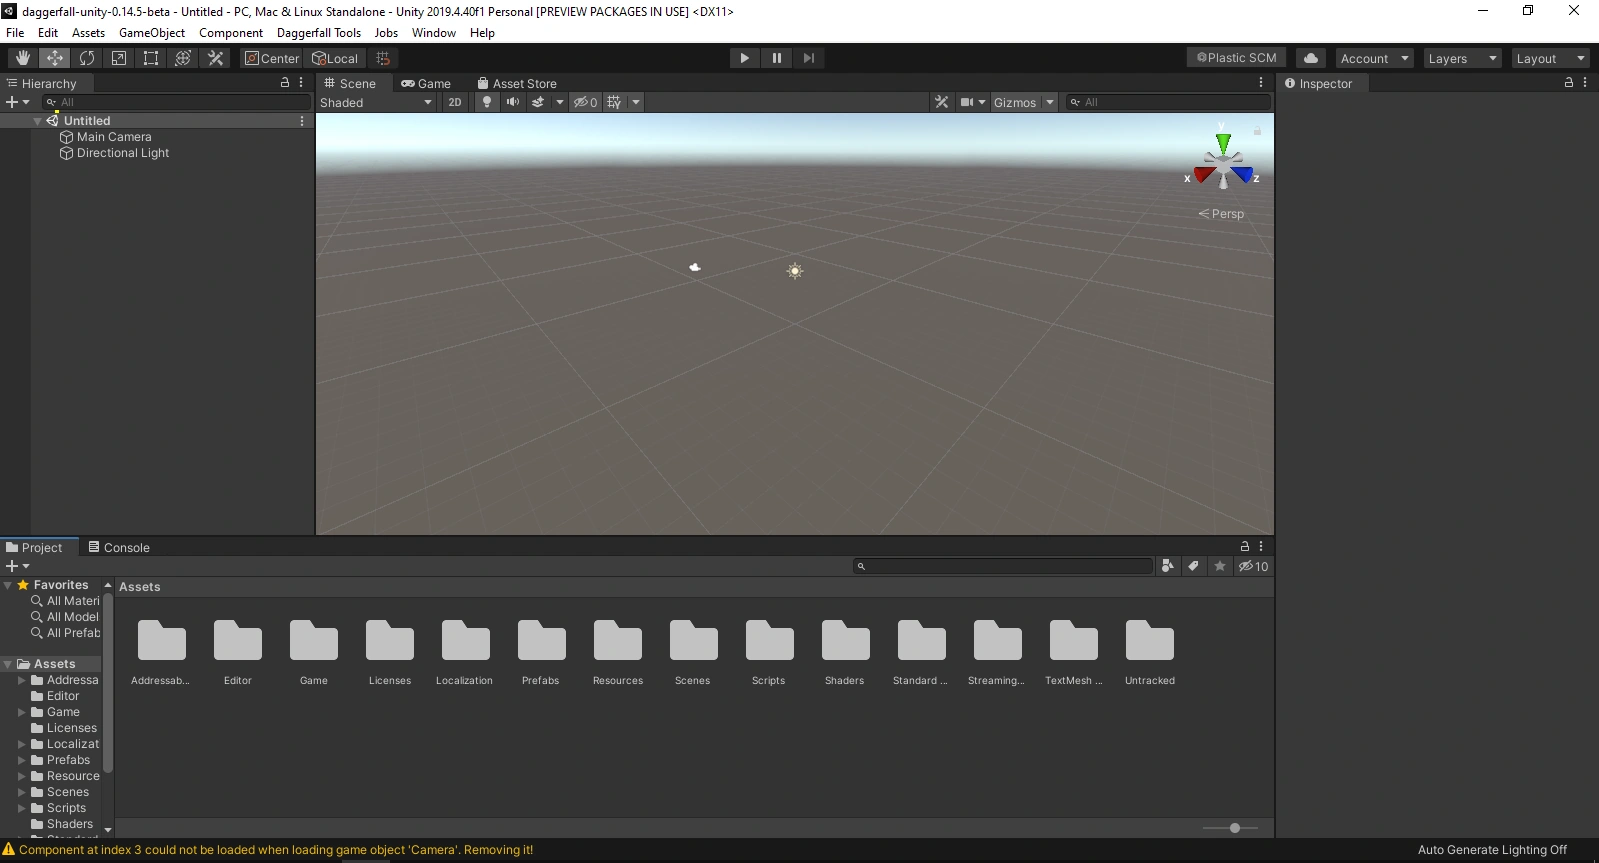
Task: Collapse the Favorites section
Action: pyautogui.click(x=8, y=585)
